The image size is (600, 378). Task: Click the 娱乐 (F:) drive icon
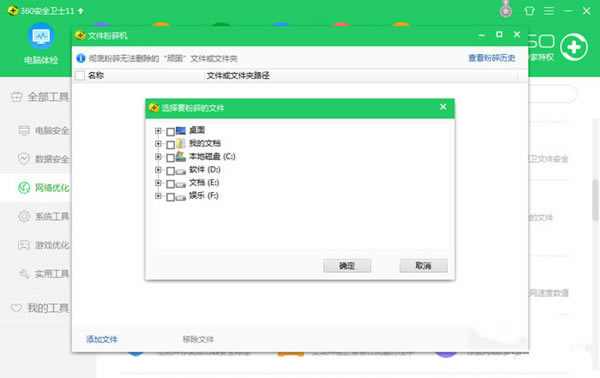[181, 197]
